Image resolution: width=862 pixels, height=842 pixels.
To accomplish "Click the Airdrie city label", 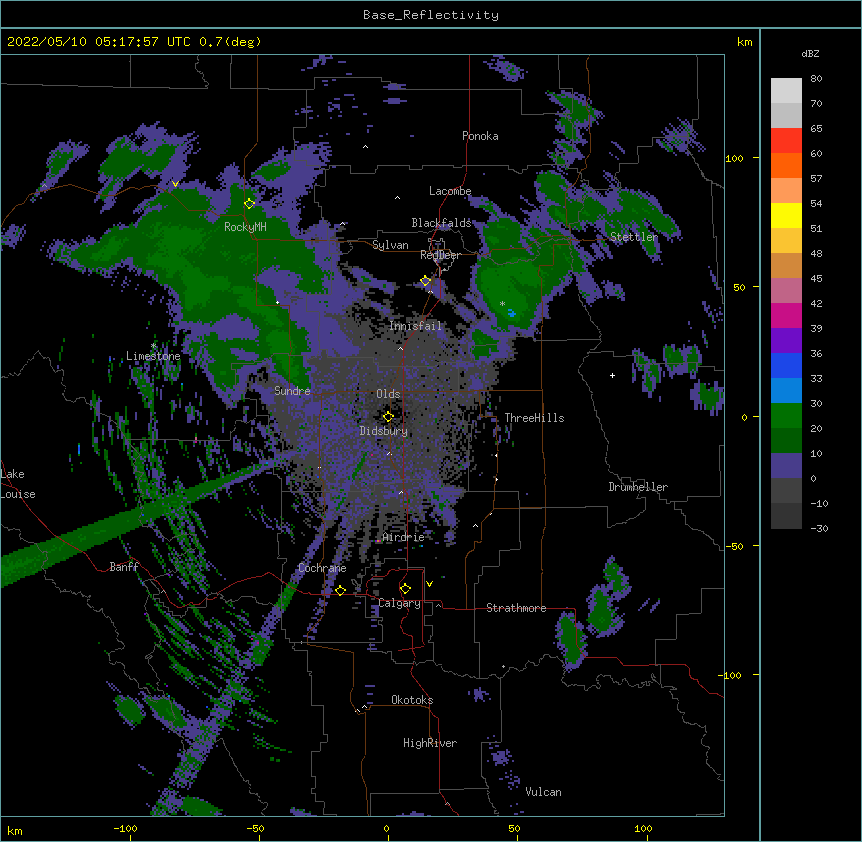I will (403, 537).
